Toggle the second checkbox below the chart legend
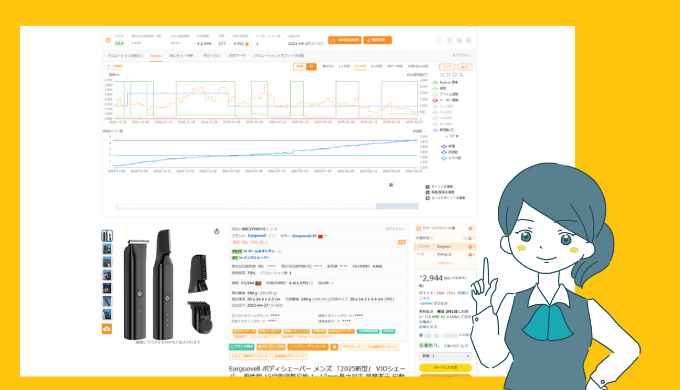The width and height of the screenshot is (680, 390). pos(428,192)
